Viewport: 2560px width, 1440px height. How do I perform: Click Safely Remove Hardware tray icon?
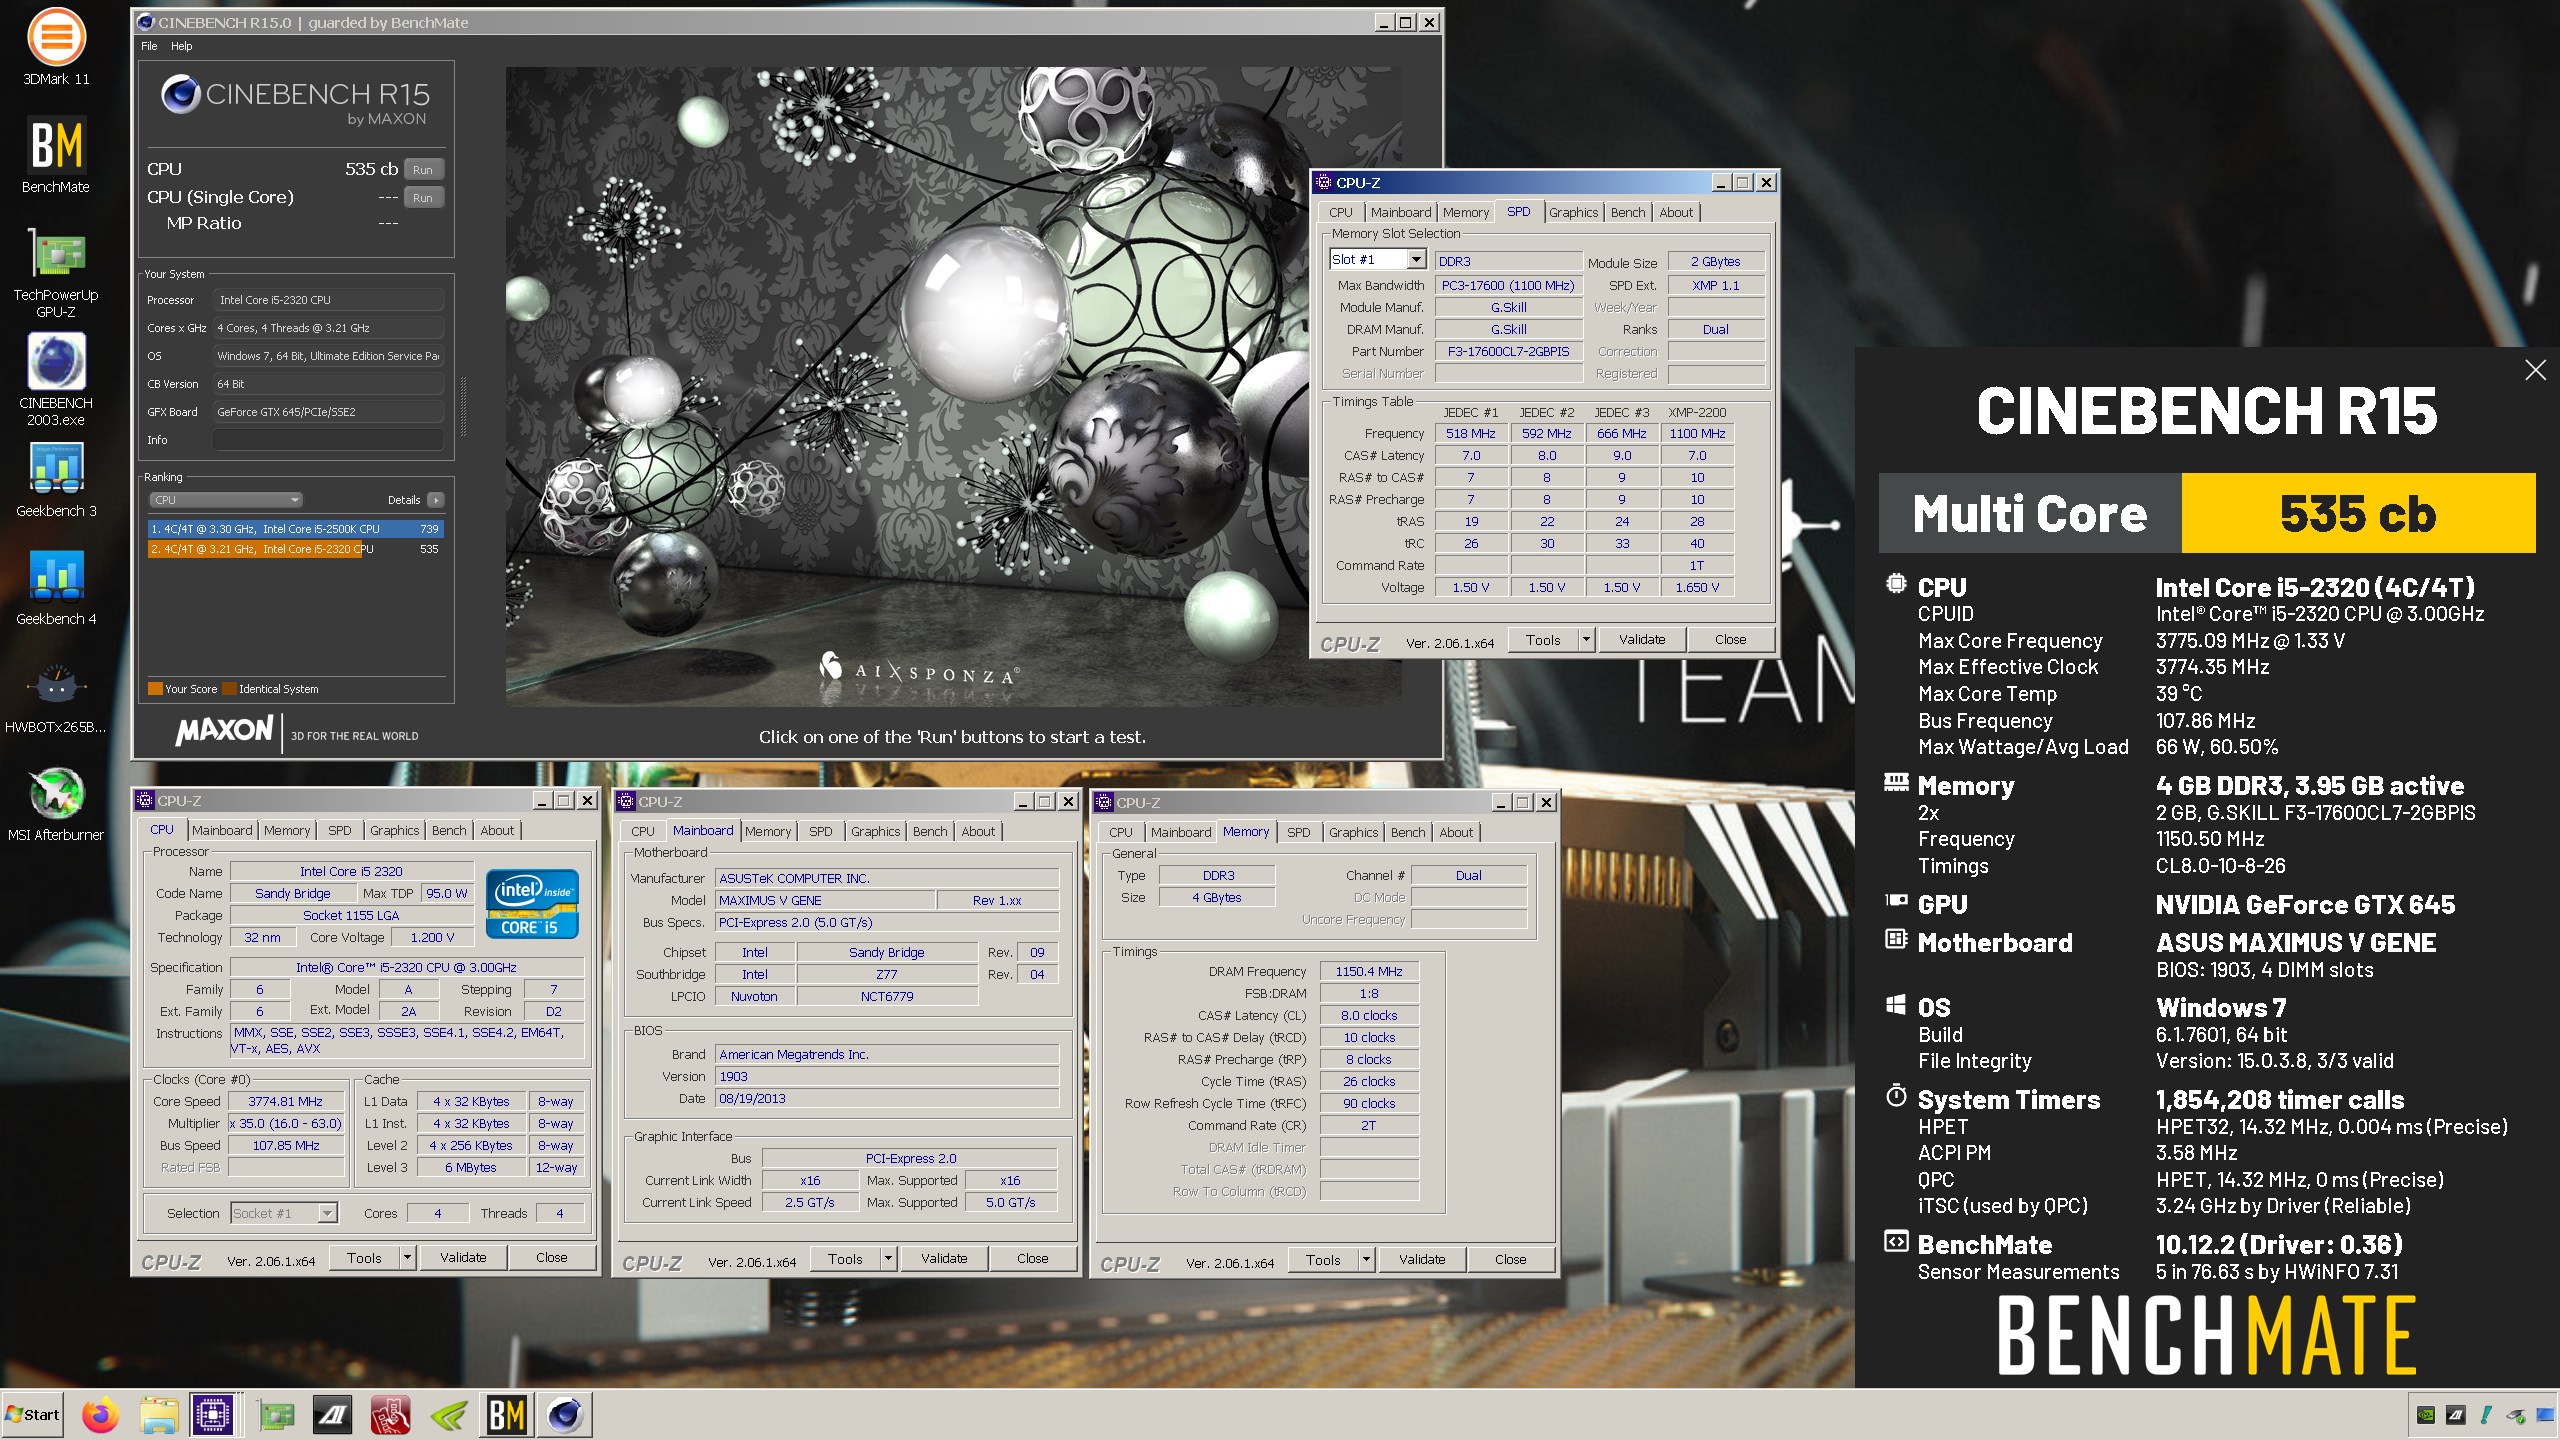pyautogui.click(x=2516, y=1415)
